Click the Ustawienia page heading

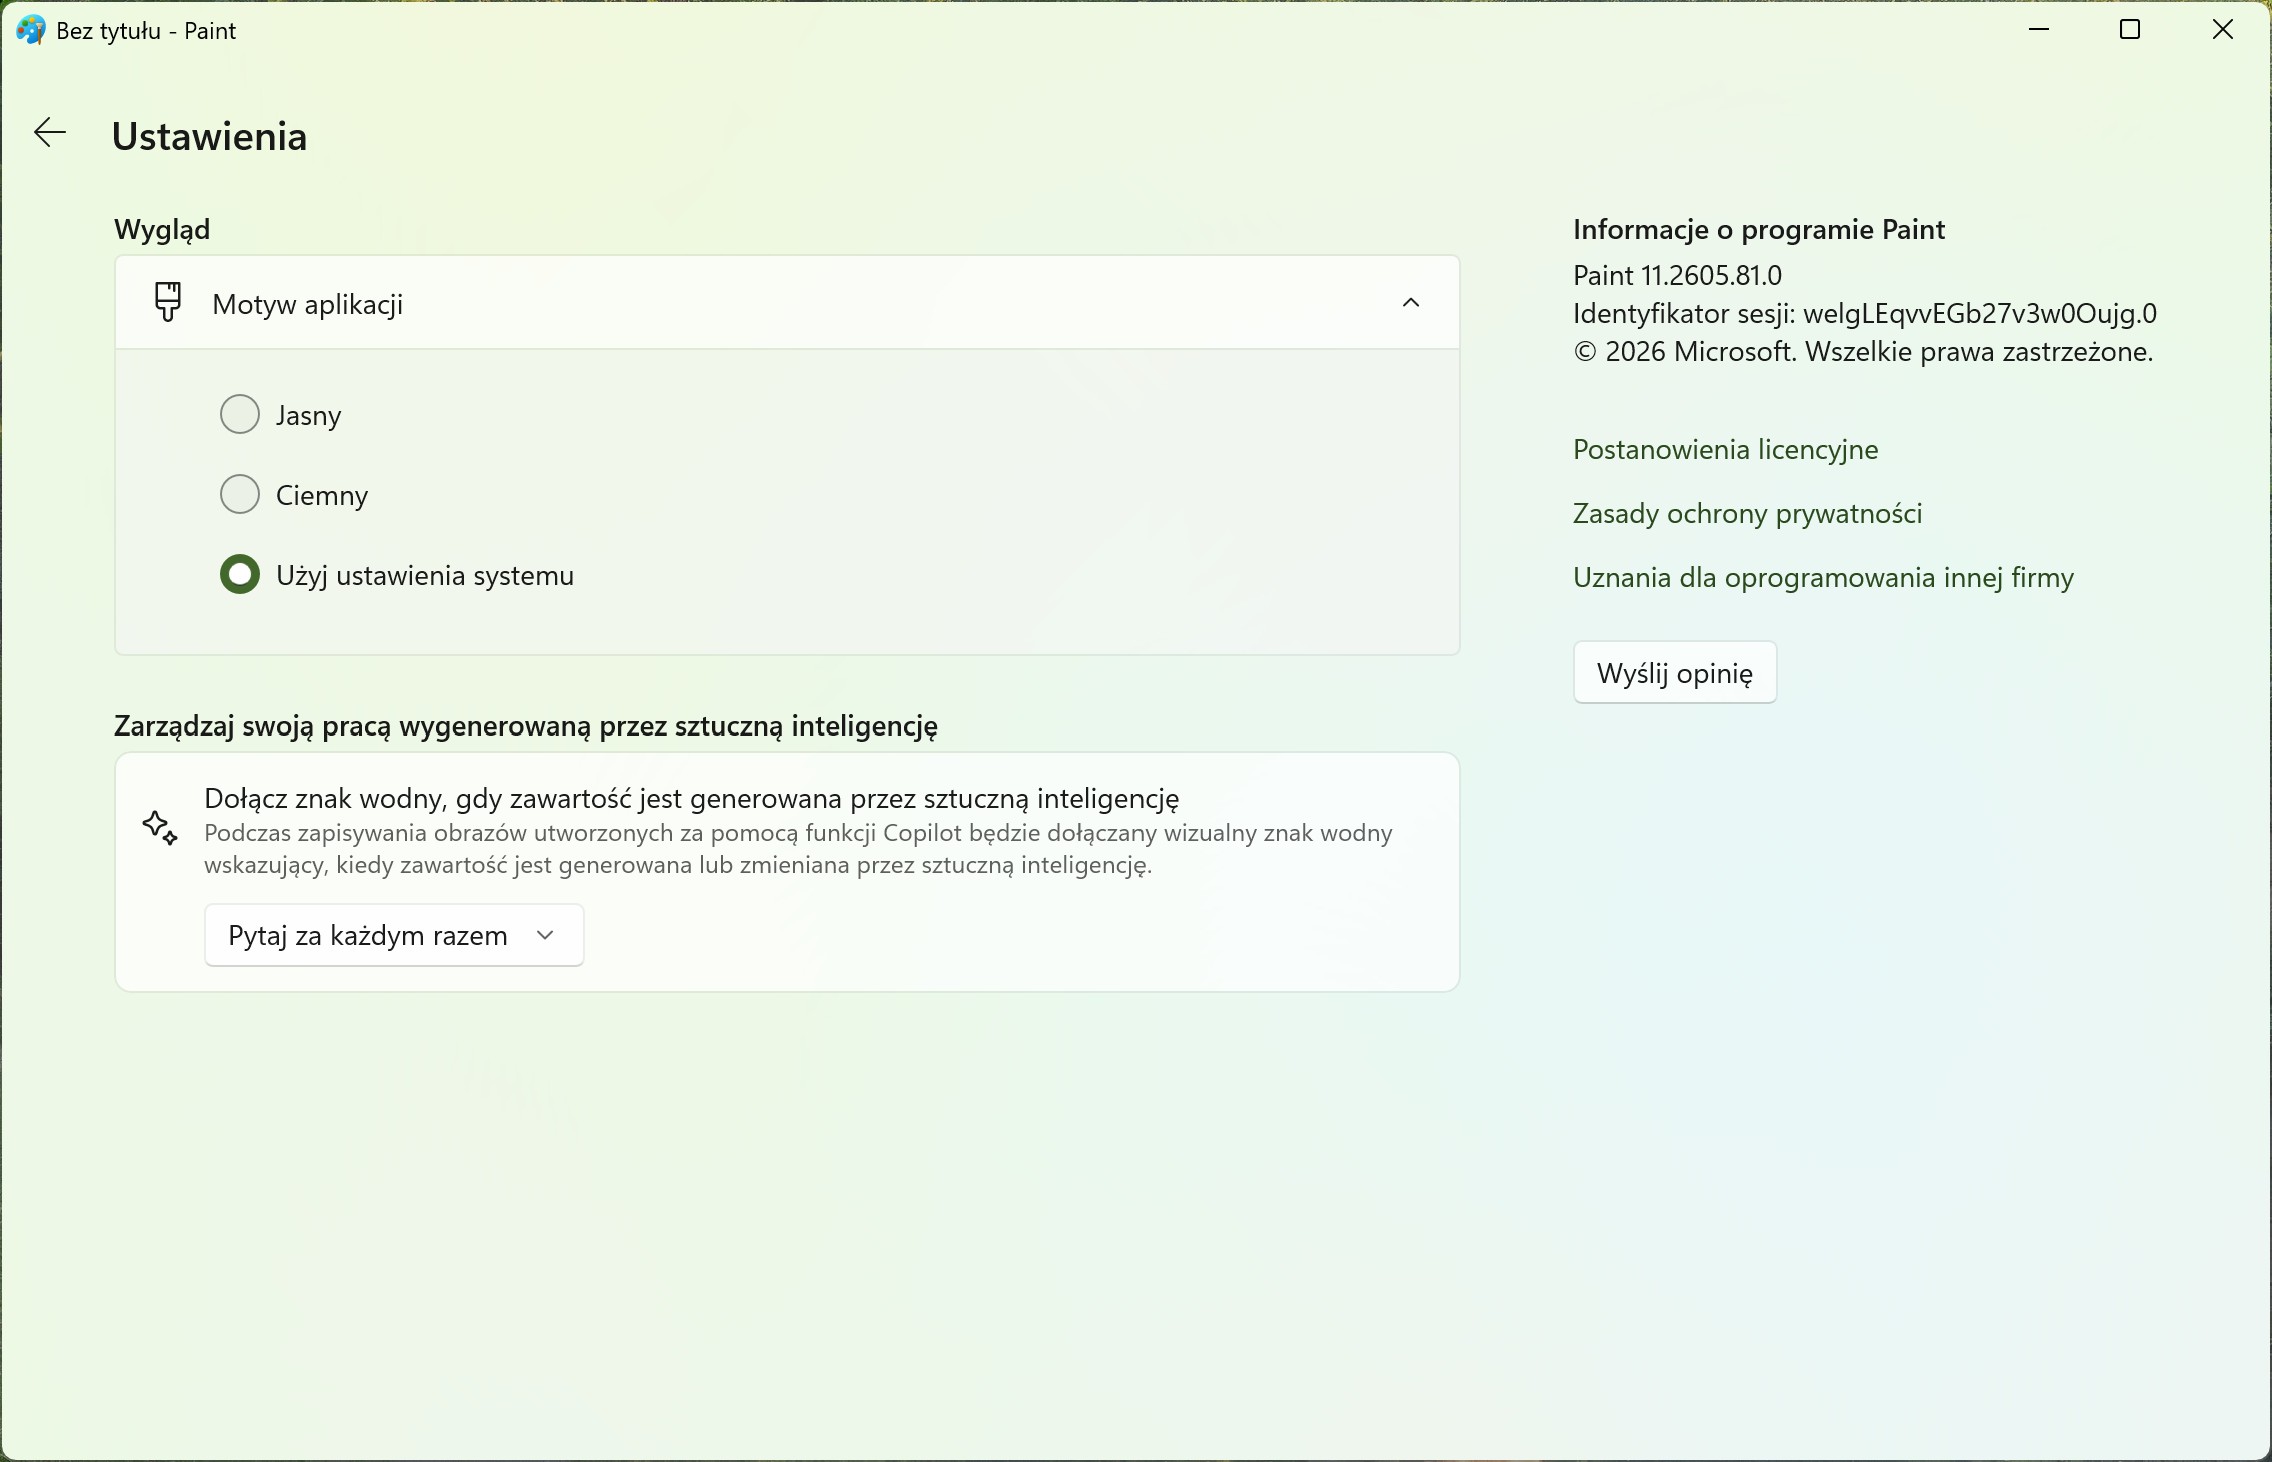point(209,136)
